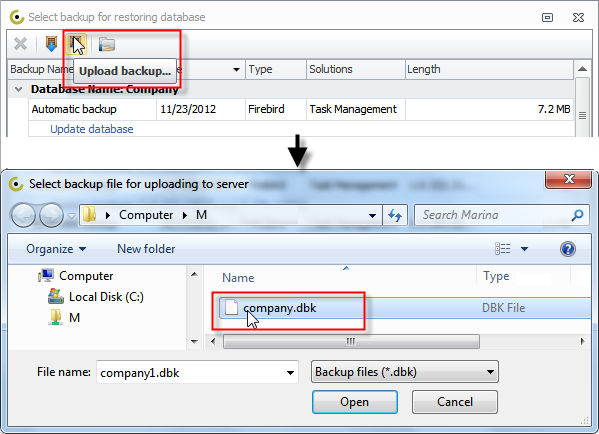
Task: Collapse the Database Name: Company group
Action: (x=18, y=89)
